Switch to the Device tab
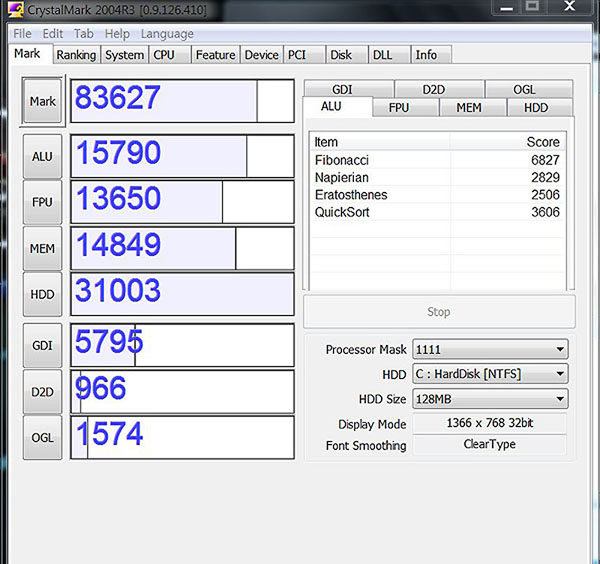 tap(262, 55)
